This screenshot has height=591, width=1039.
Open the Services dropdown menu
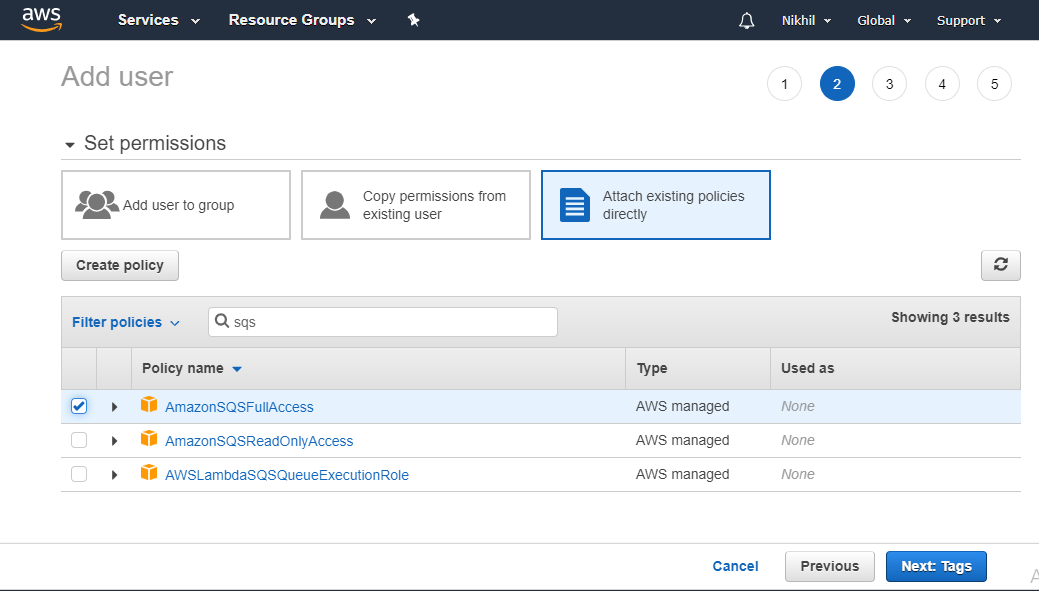click(158, 20)
